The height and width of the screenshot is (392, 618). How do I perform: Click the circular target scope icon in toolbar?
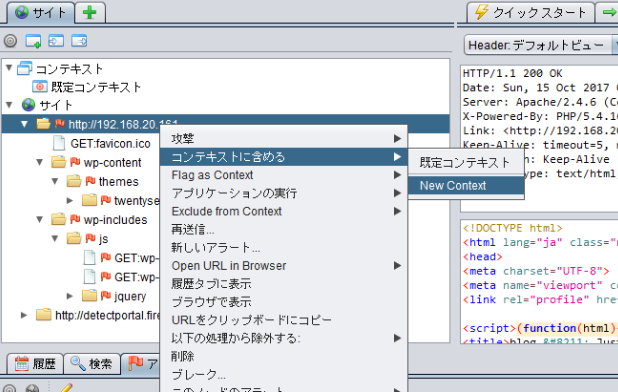tap(10, 41)
